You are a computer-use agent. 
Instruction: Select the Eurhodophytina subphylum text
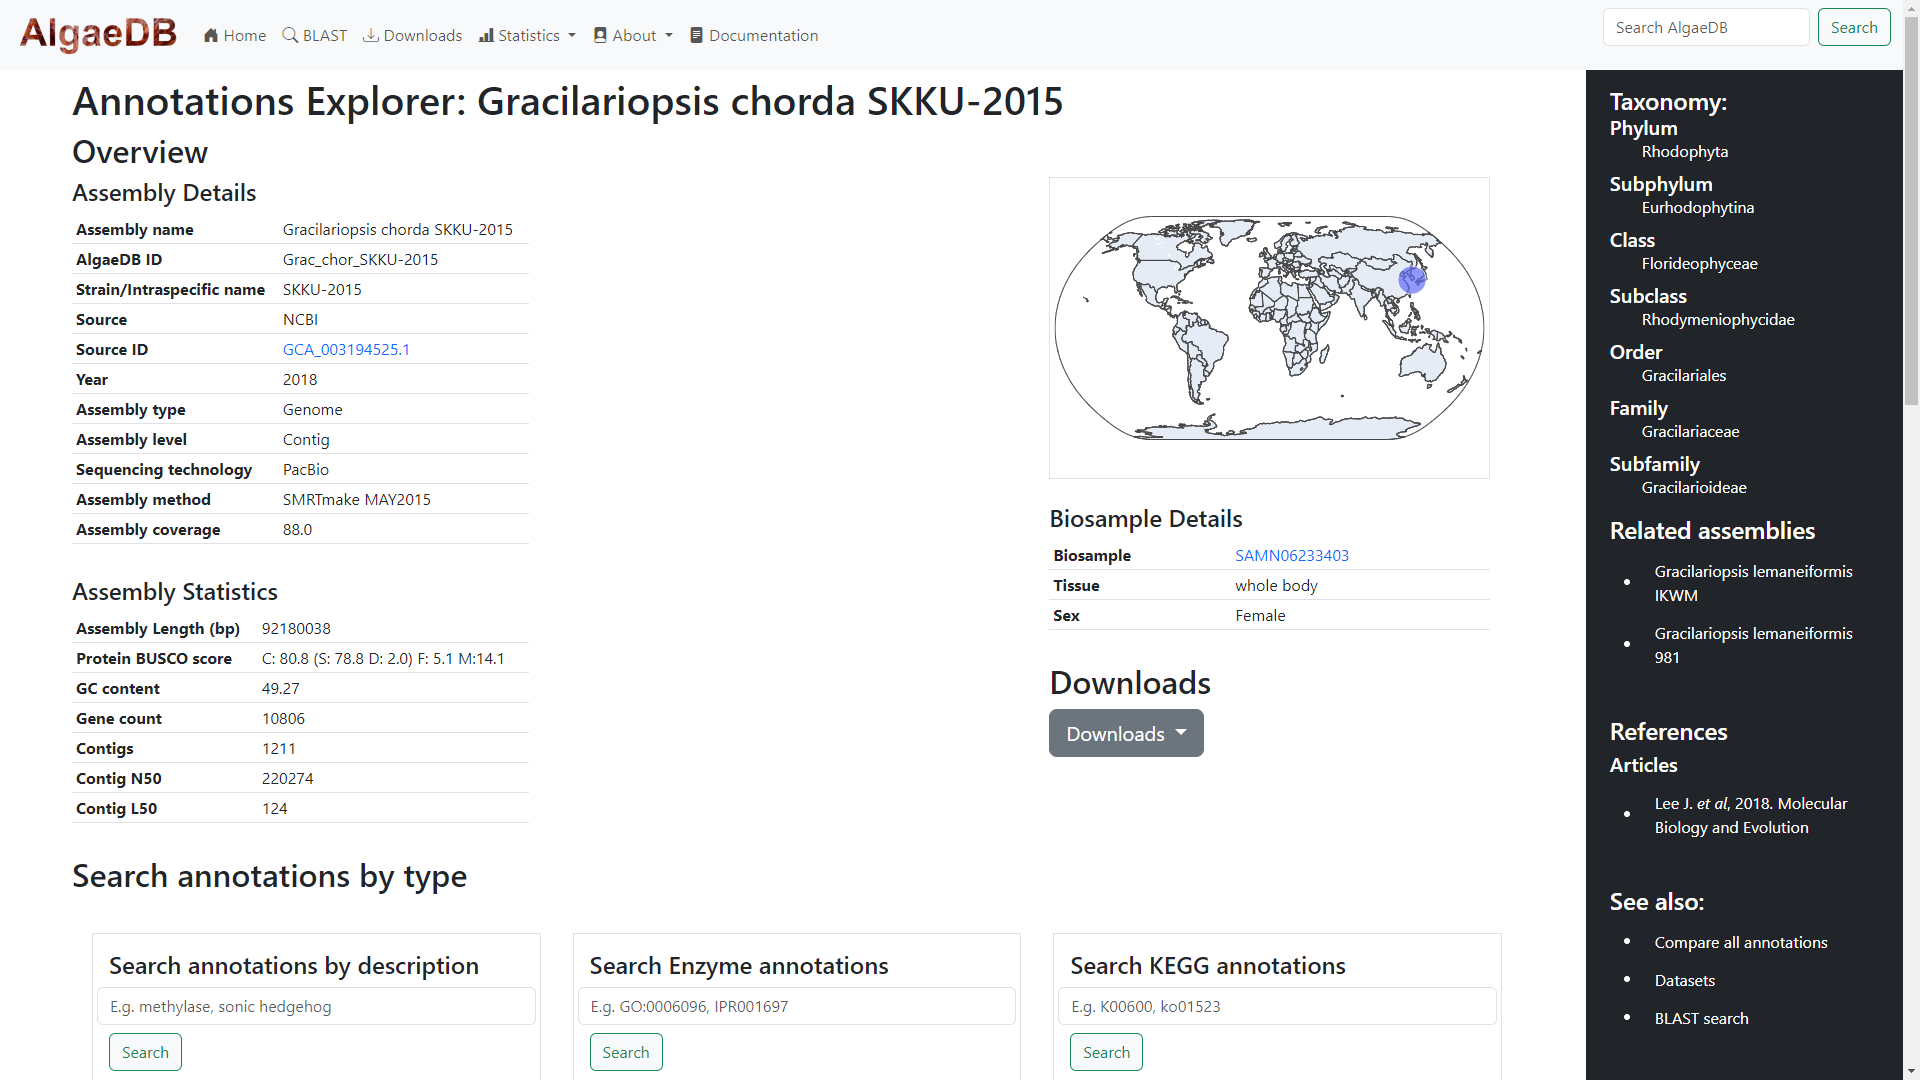[1697, 207]
